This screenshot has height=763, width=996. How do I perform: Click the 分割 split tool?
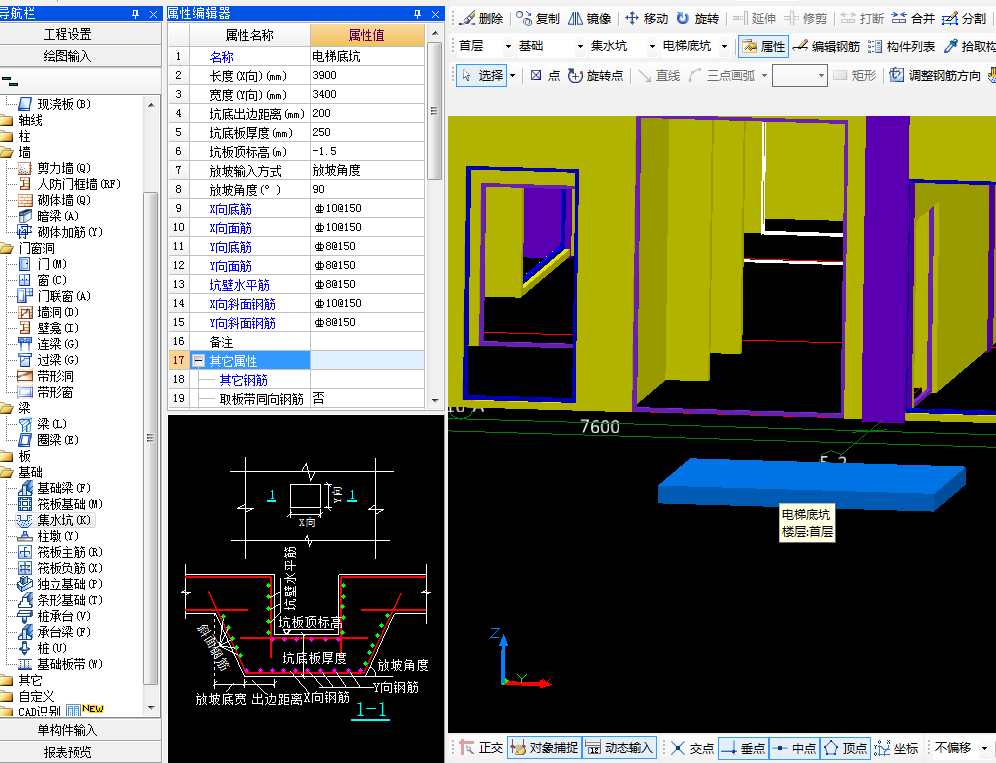tap(964, 18)
